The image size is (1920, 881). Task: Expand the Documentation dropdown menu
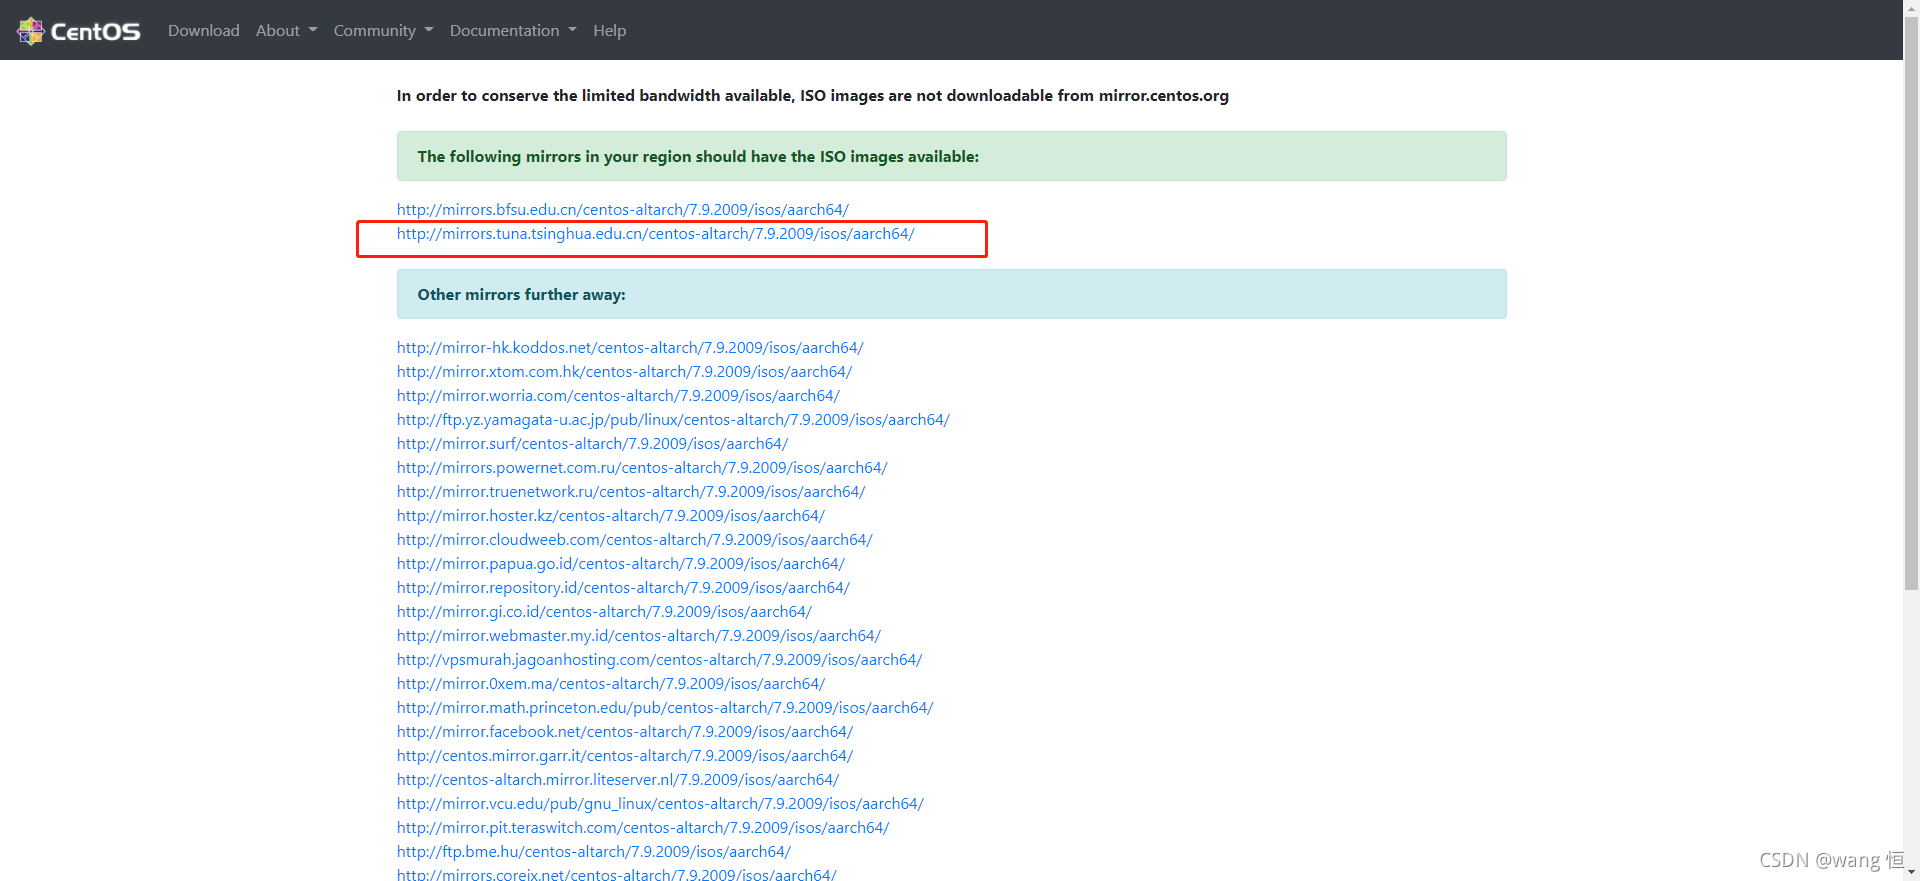pyautogui.click(x=513, y=31)
